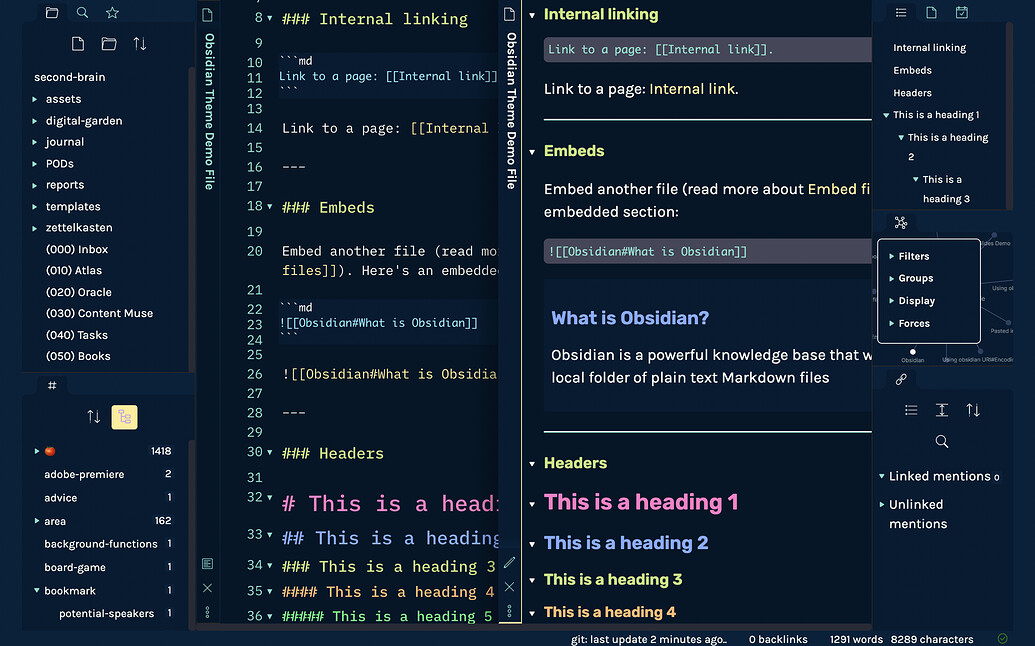This screenshot has width=1035, height=646.
Task: Open the graph settings gear-cross icon
Action: tap(901, 222)
